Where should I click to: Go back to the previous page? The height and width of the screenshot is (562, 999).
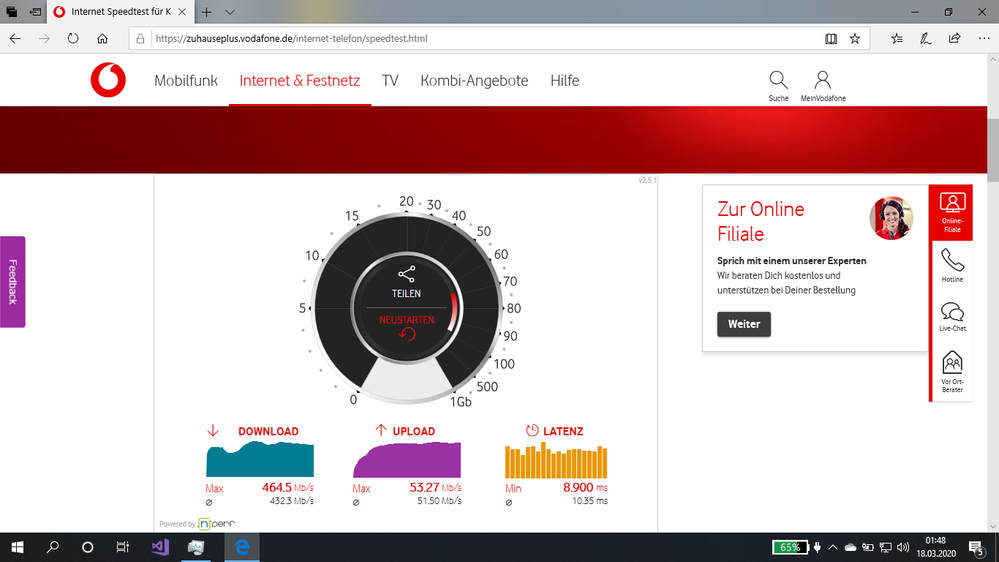[15, 39]
